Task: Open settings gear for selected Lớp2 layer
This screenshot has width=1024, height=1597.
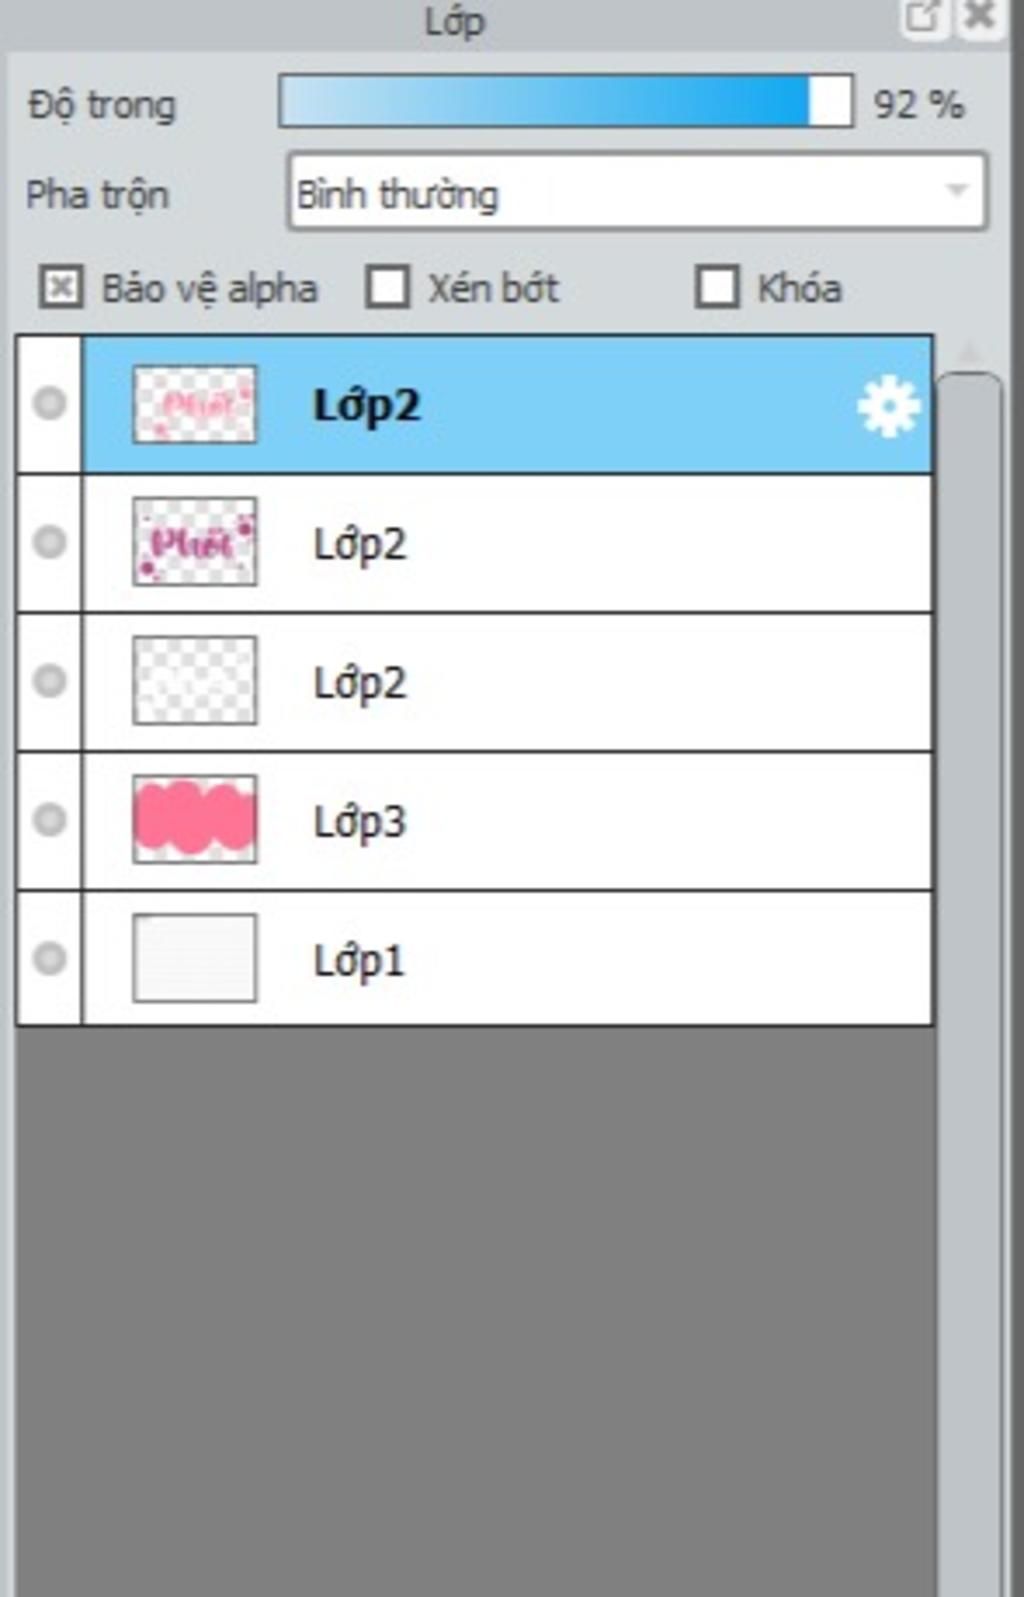Action: coord(888,407)
